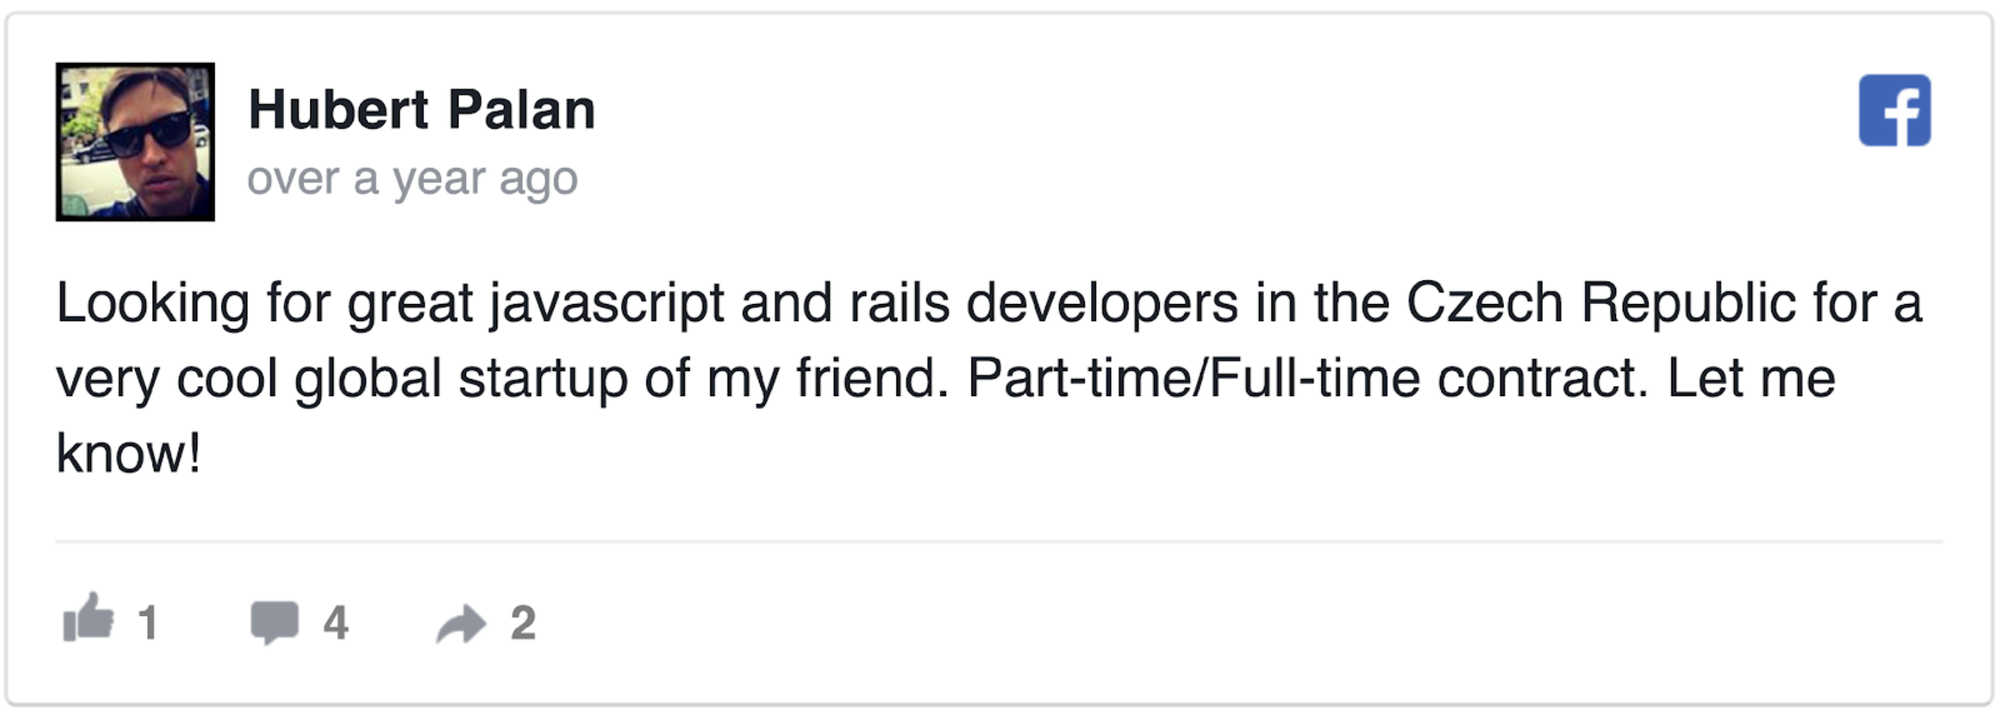This screenshot has height=718, width=2000.
Task: Open comments via speech bubble icon
Action: pyautogui.click(x=274, y=622)
